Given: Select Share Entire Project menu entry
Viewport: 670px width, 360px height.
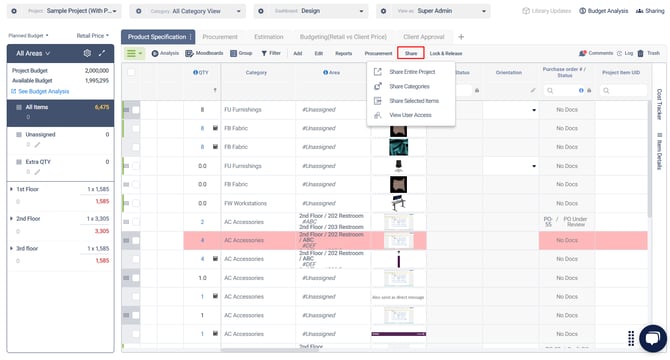Looking at the screenshot, I should coord(411,72).
